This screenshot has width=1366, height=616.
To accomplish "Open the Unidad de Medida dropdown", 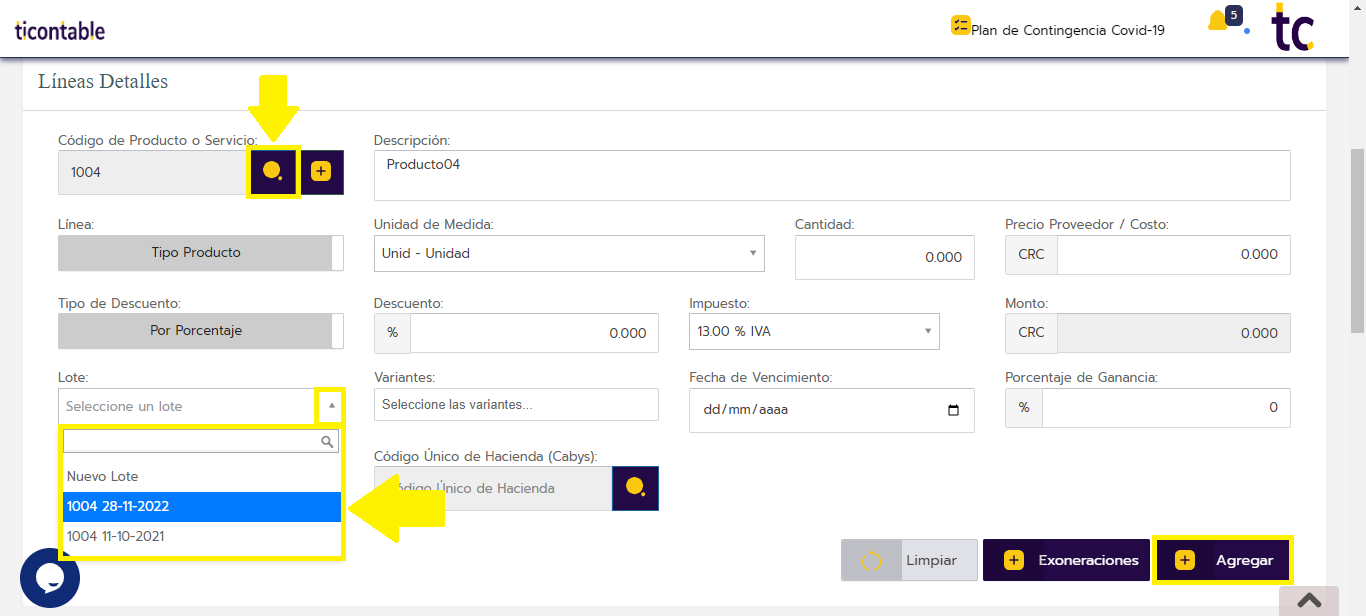I will (x=569, y=253).
